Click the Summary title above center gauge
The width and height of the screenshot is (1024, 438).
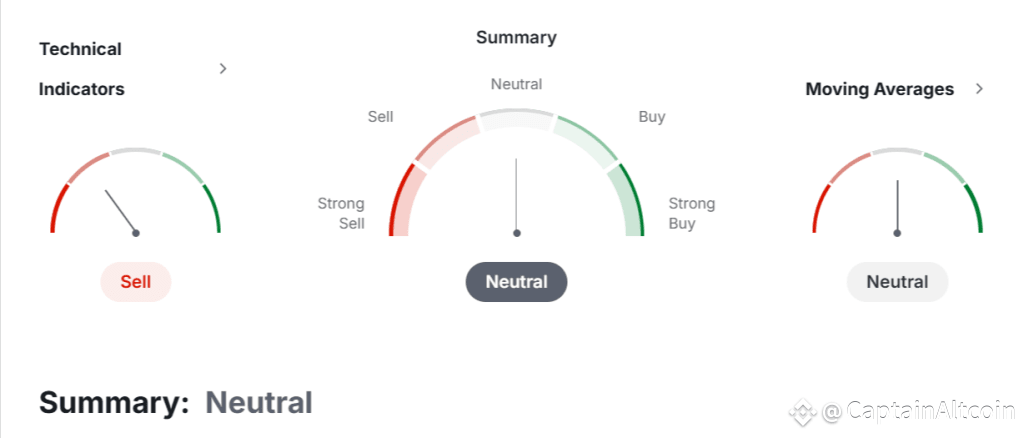click(517, 37)
